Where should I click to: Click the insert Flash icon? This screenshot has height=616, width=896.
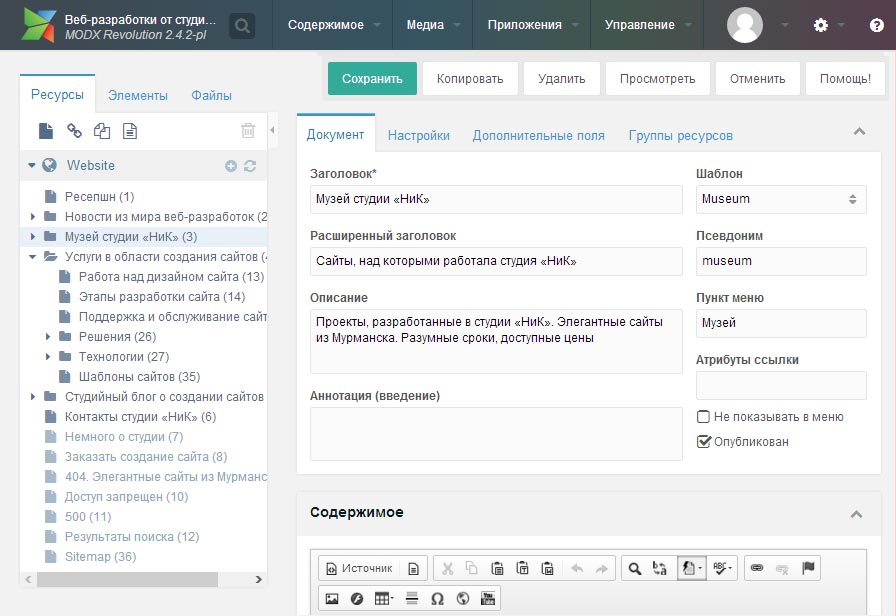pos(357,598)
